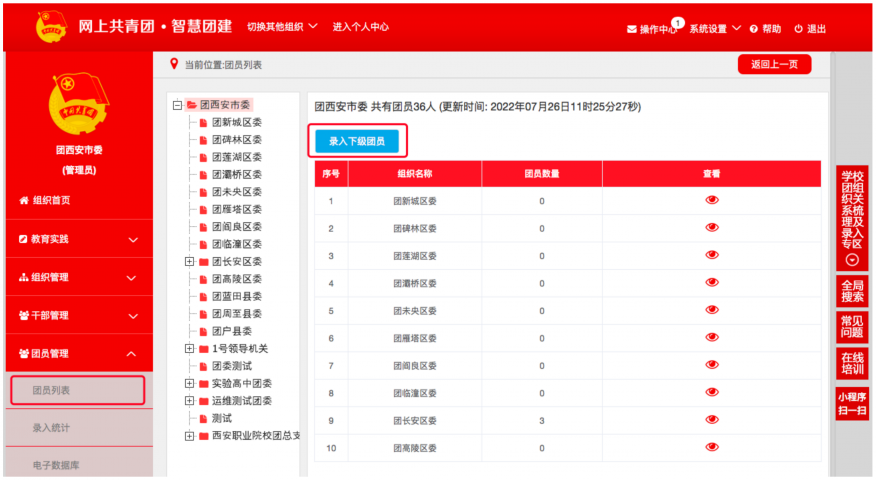Click the 录入下级团员 button
Image resolution: width=876 pixels, height=480 pixels.
pos(356,142)
